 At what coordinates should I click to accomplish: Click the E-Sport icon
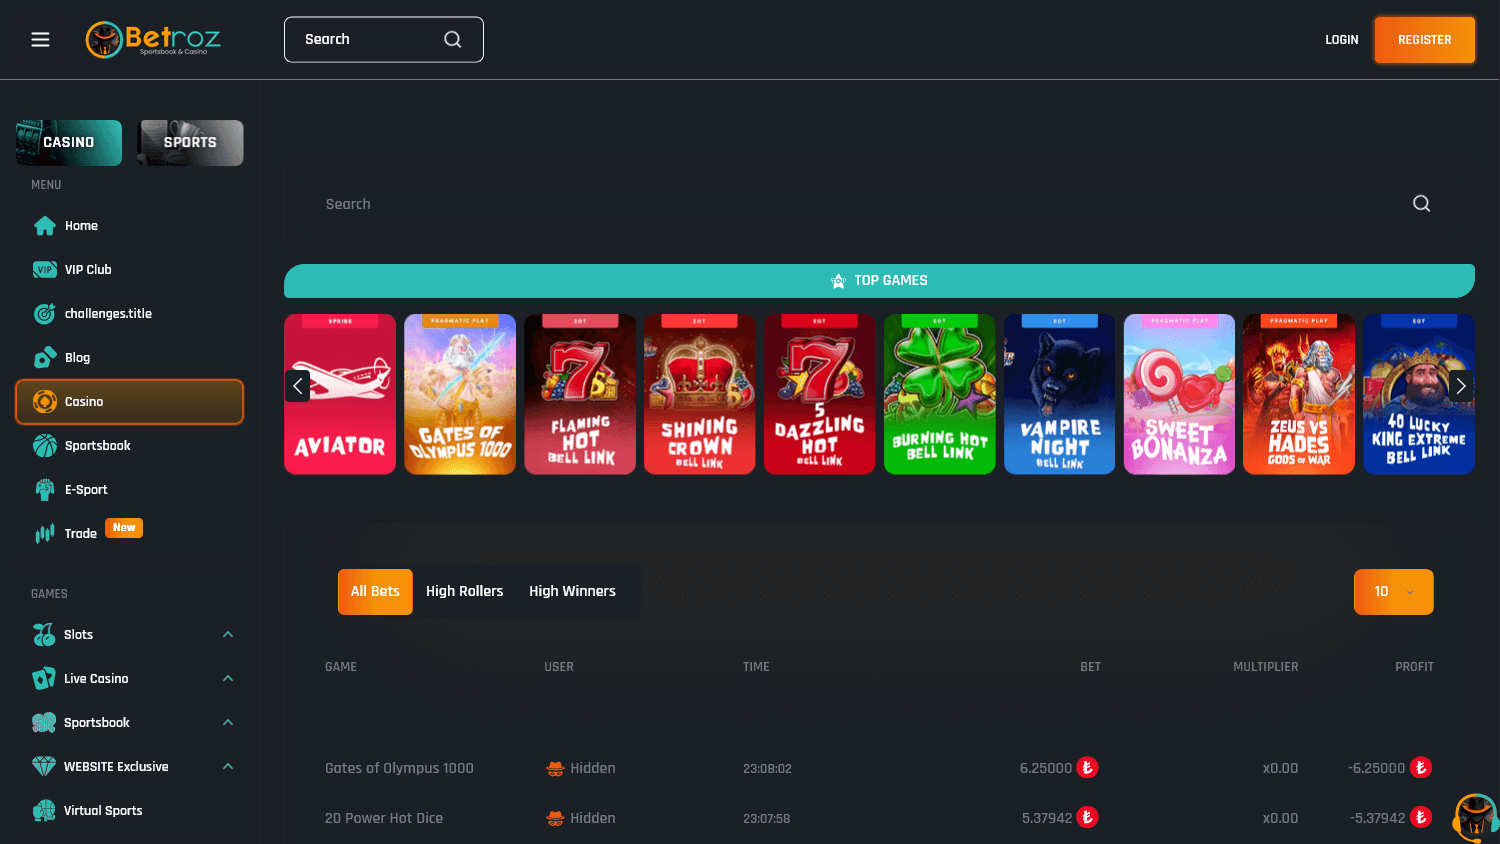[45, 490]
